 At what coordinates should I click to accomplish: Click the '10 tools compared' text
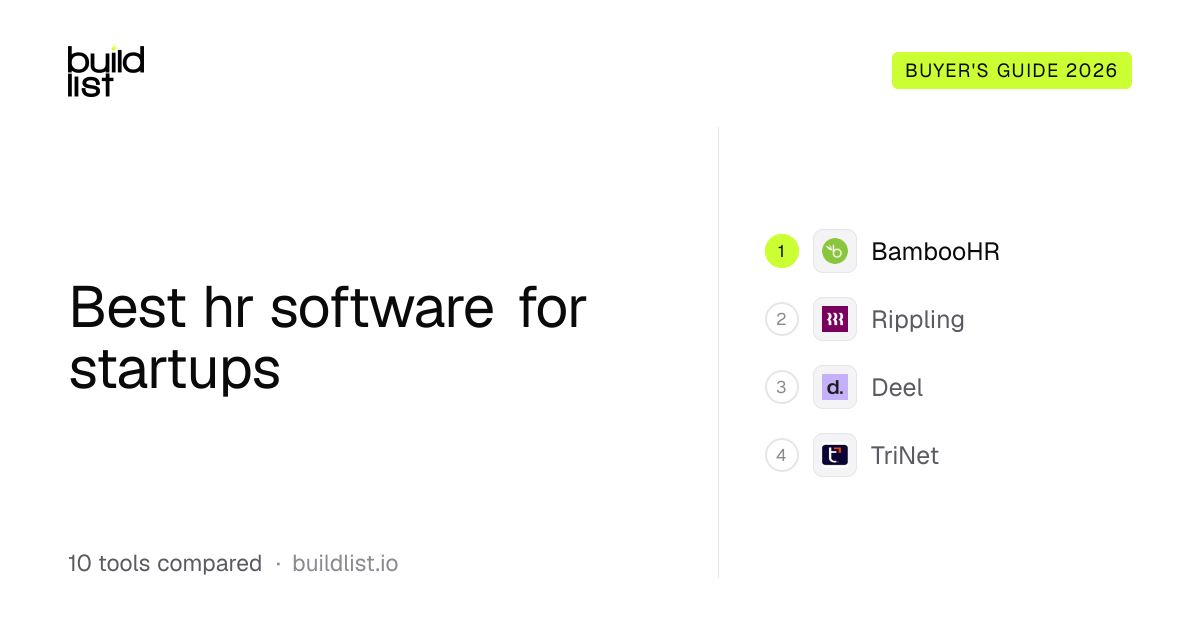165,564
